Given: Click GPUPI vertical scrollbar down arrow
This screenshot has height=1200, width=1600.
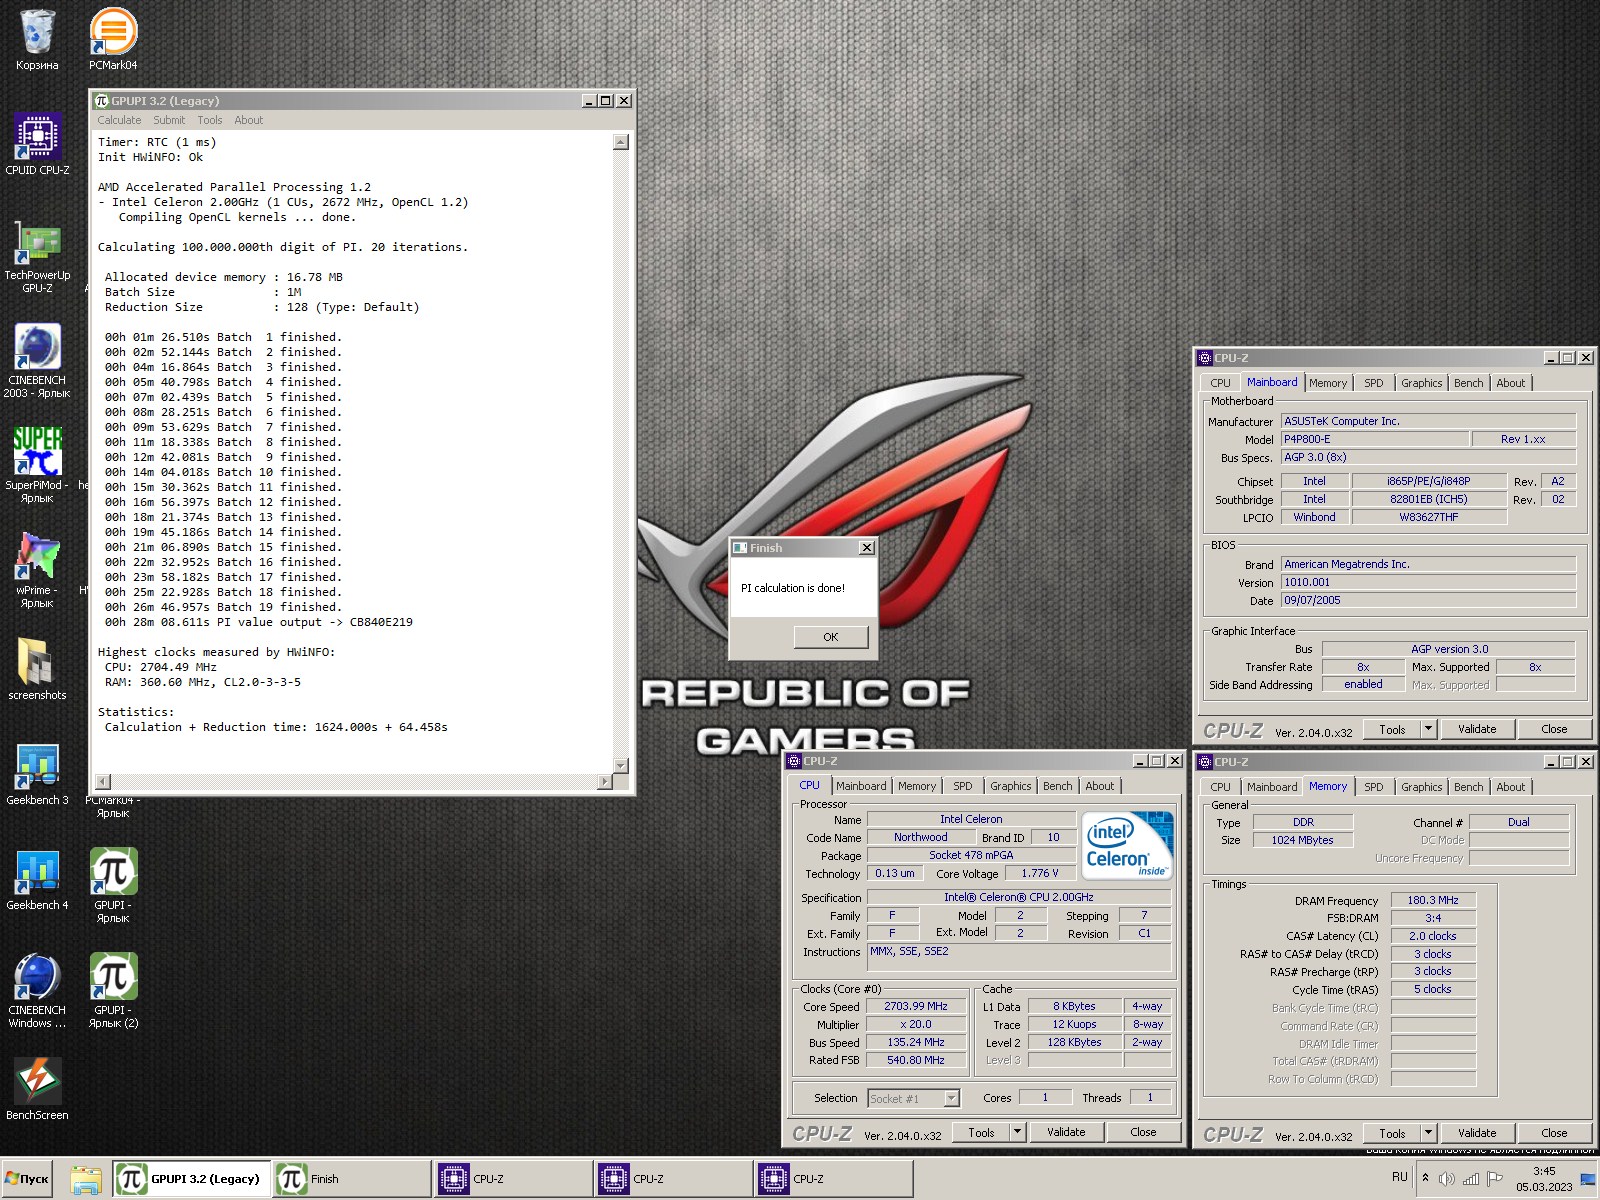Looking at the screenshot, I should [x=621, y=765].
